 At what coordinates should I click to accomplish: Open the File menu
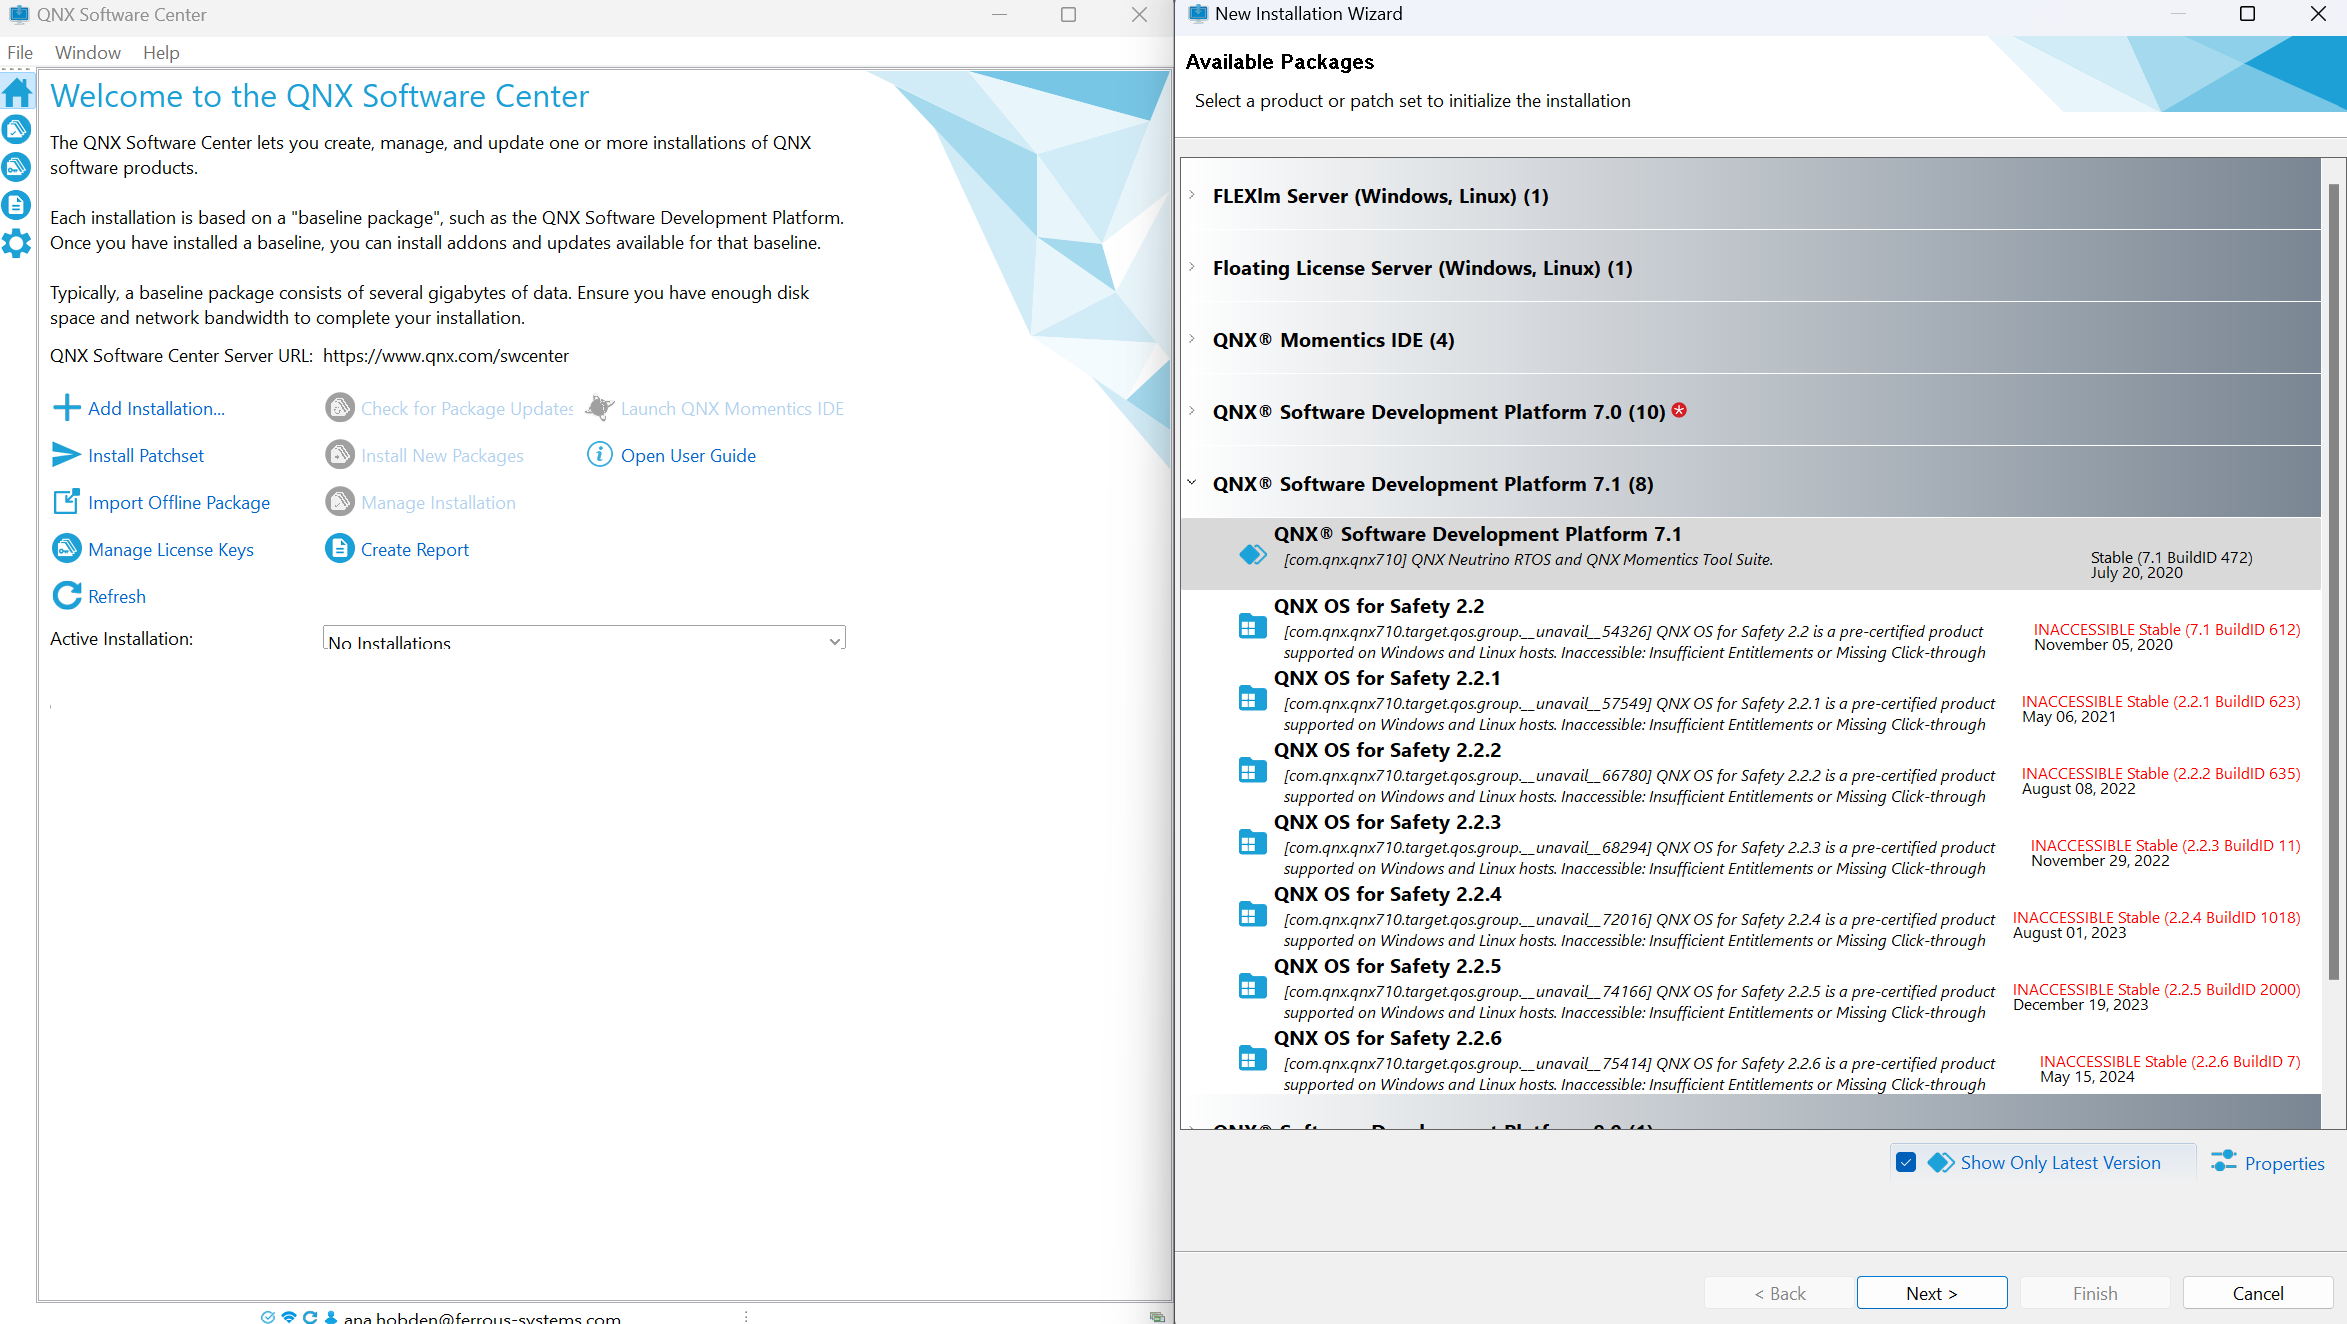21,52
